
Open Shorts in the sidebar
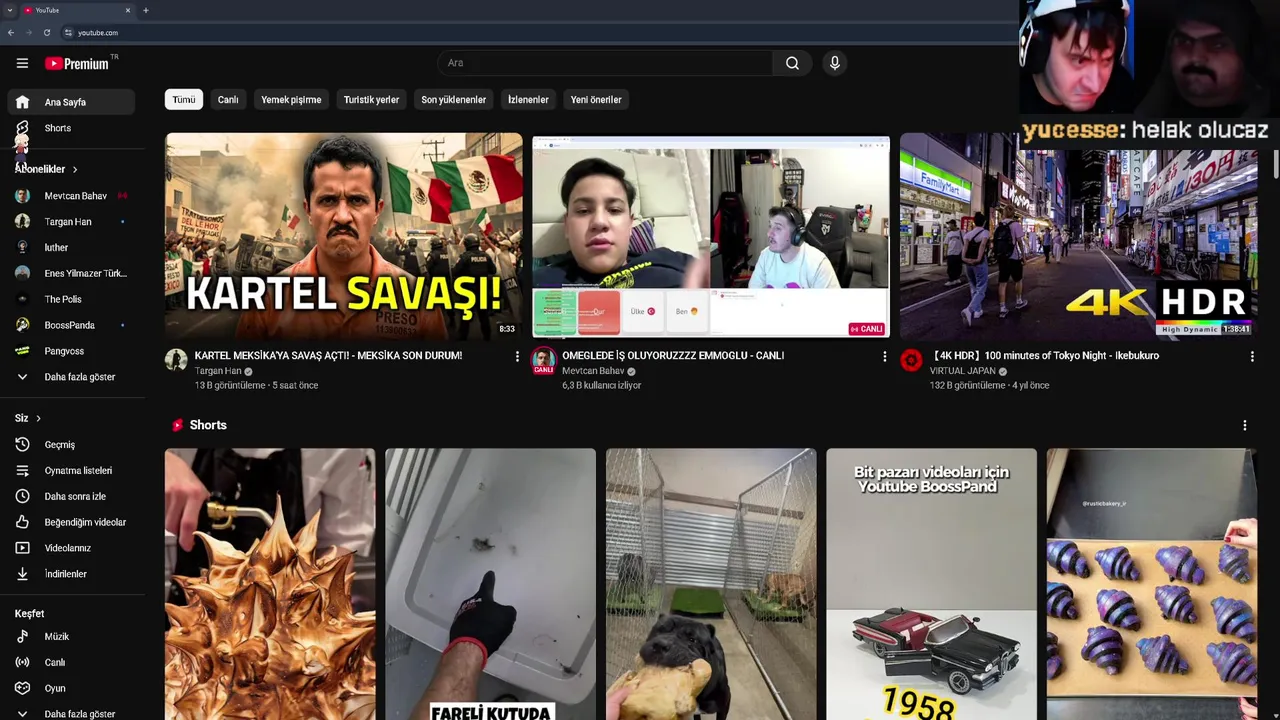(70, 128)
